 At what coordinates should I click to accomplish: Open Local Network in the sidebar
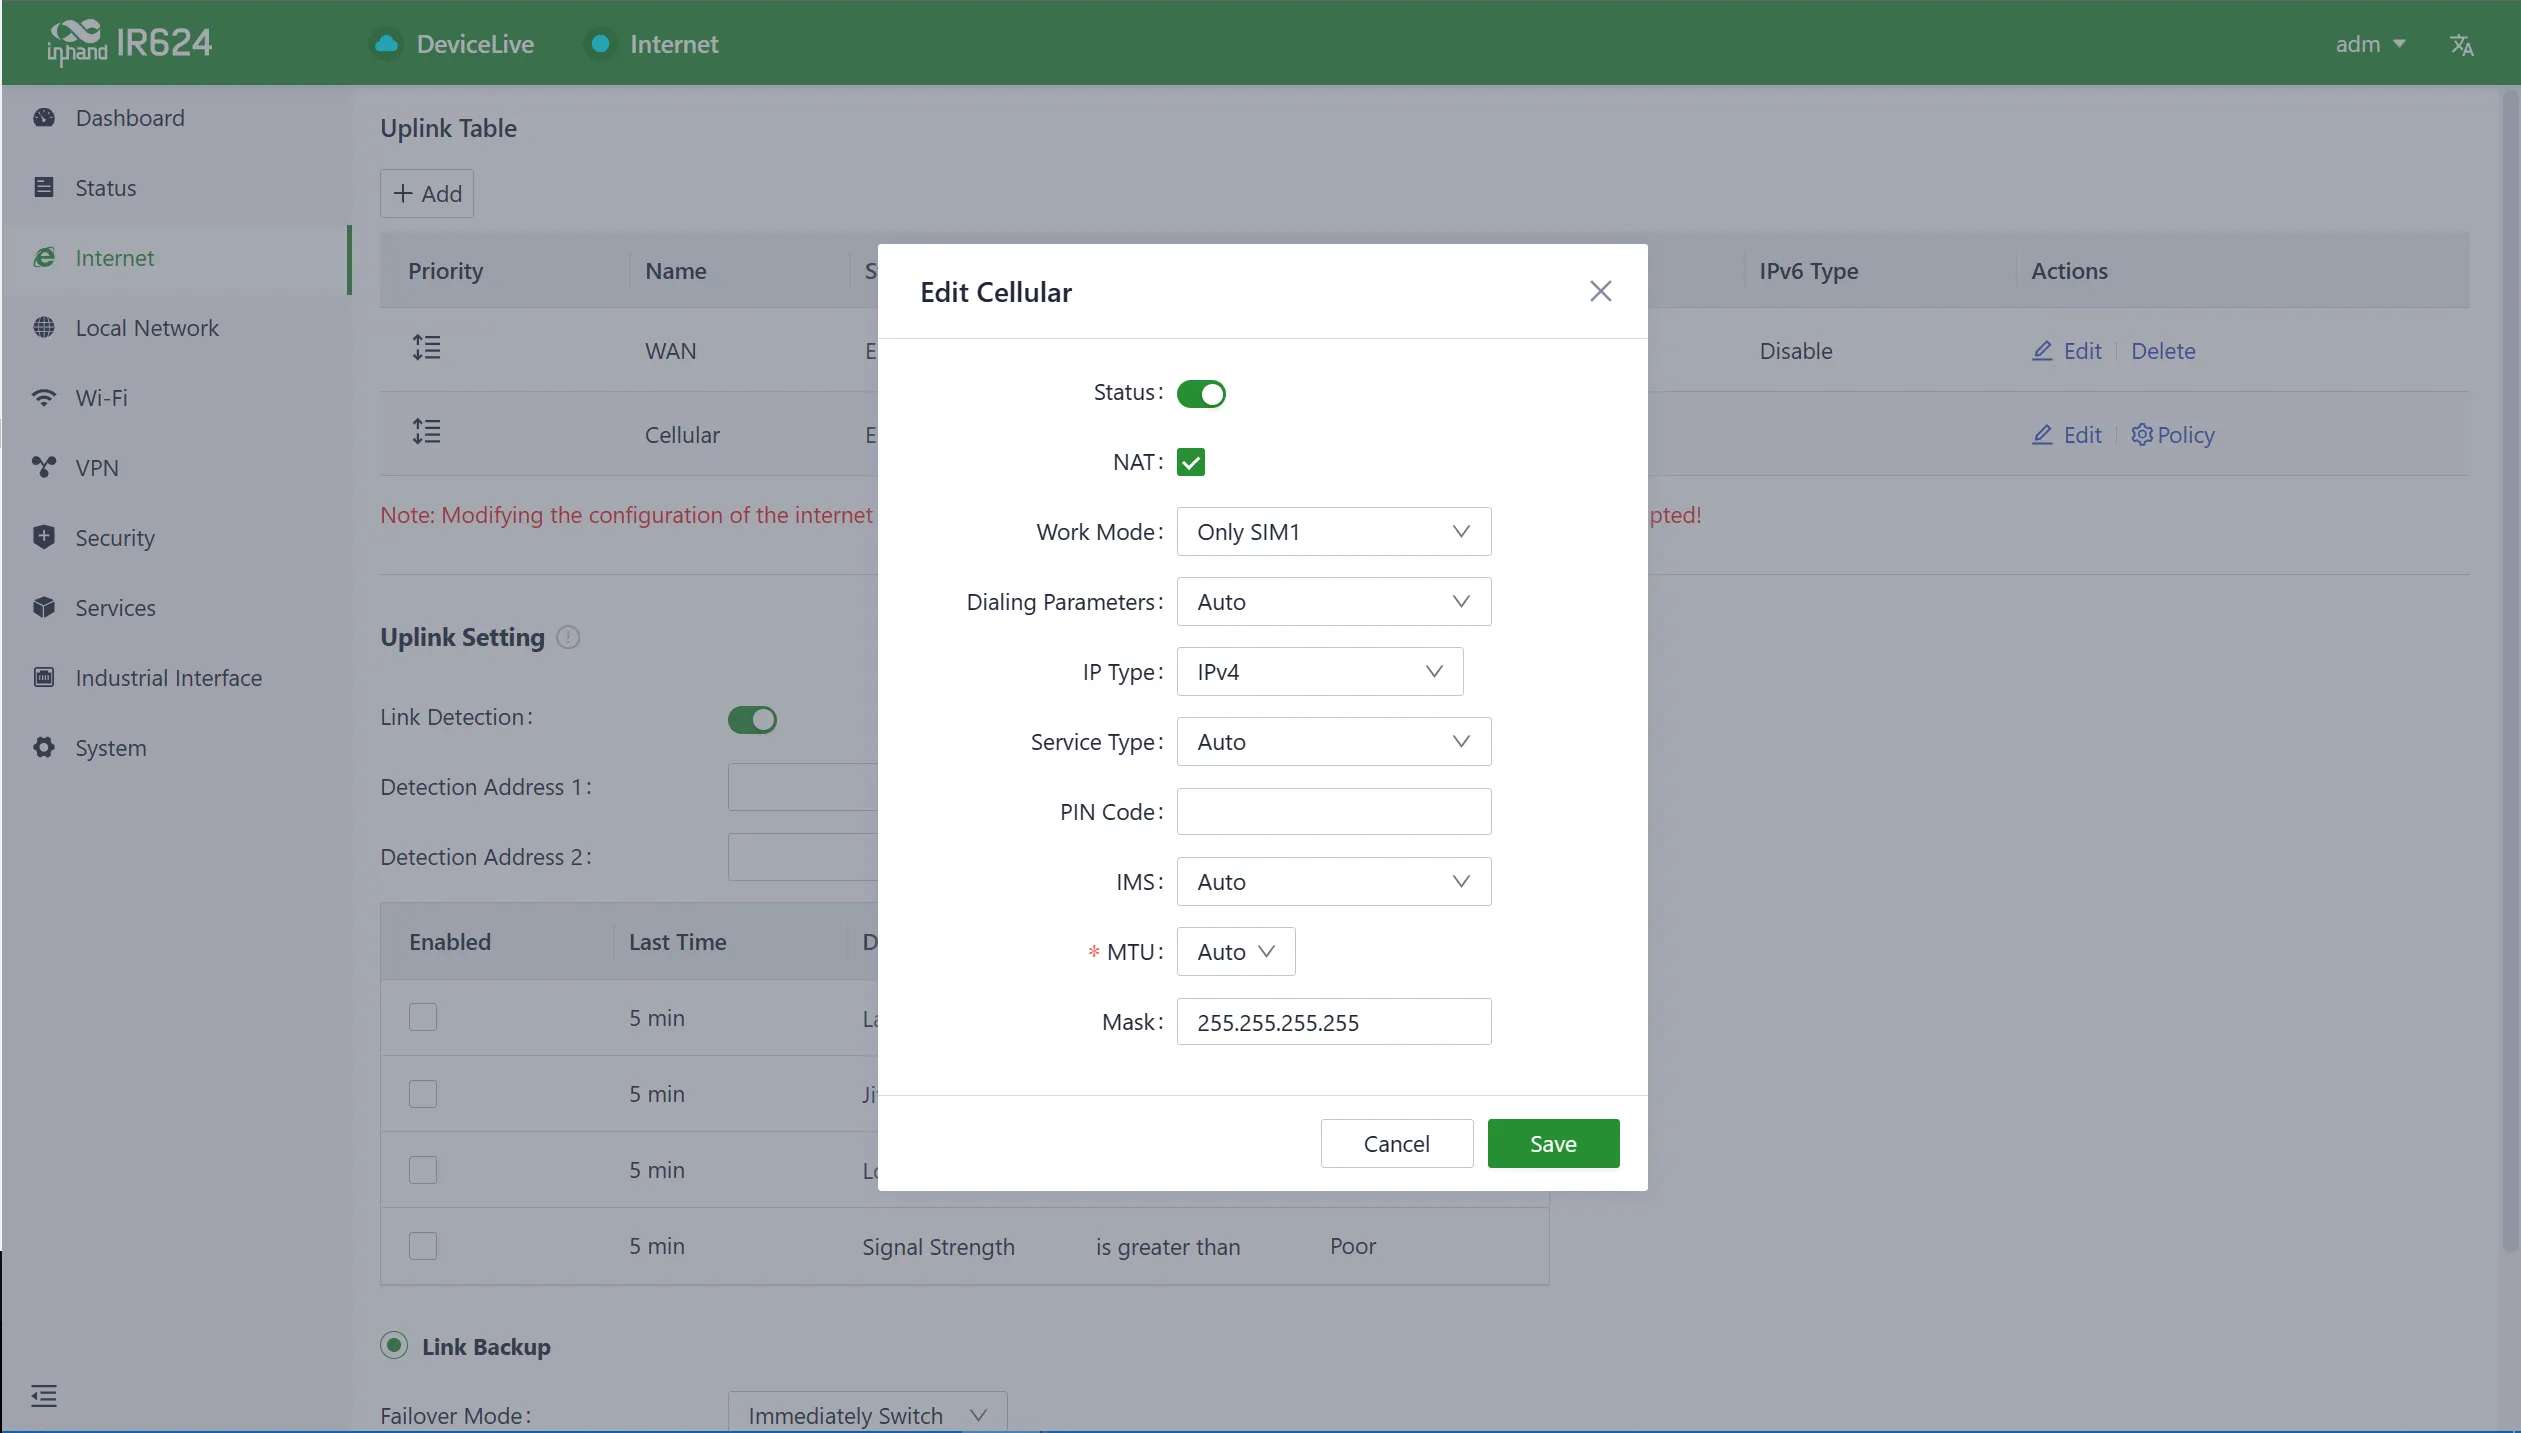coord(176,328)
